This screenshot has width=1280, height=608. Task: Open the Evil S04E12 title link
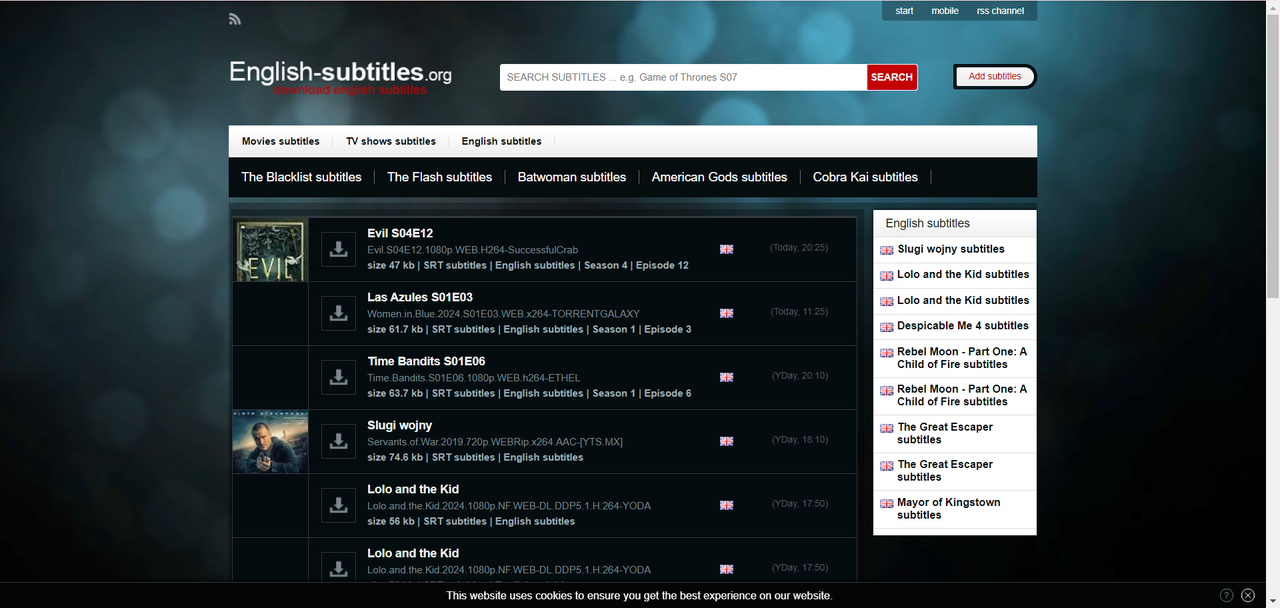click(400, 233)
